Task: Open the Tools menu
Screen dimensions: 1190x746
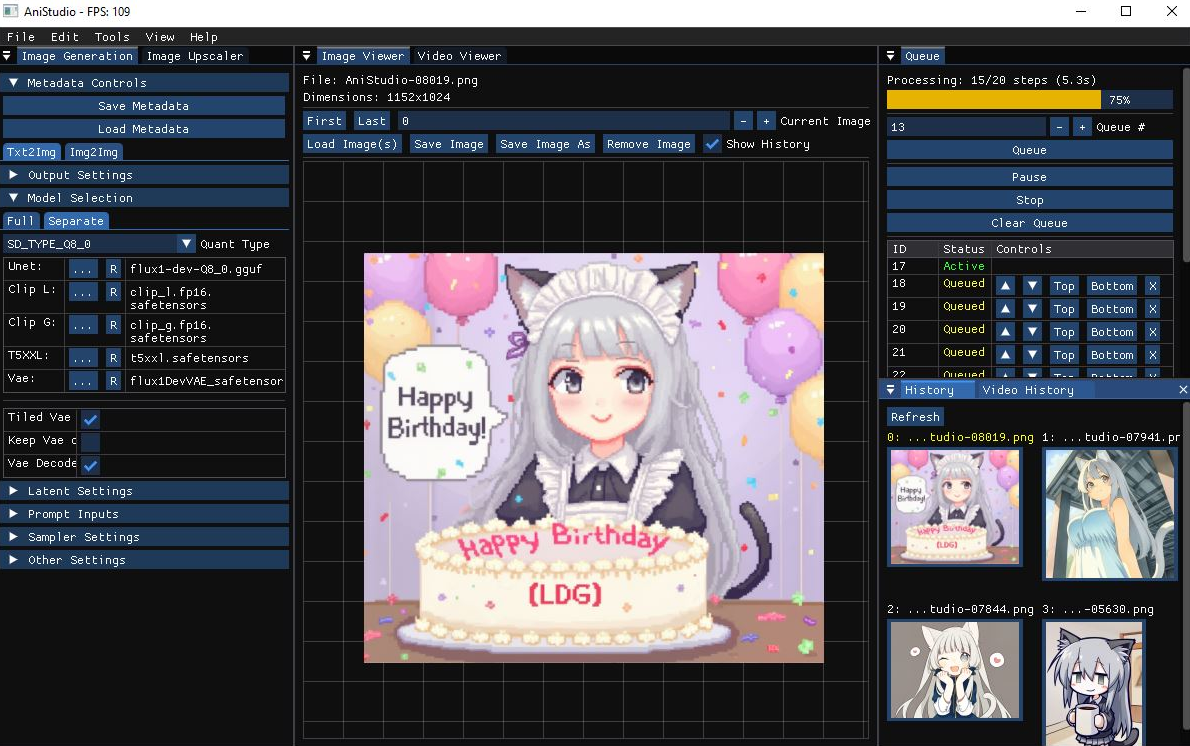Action: pos(112,36)
